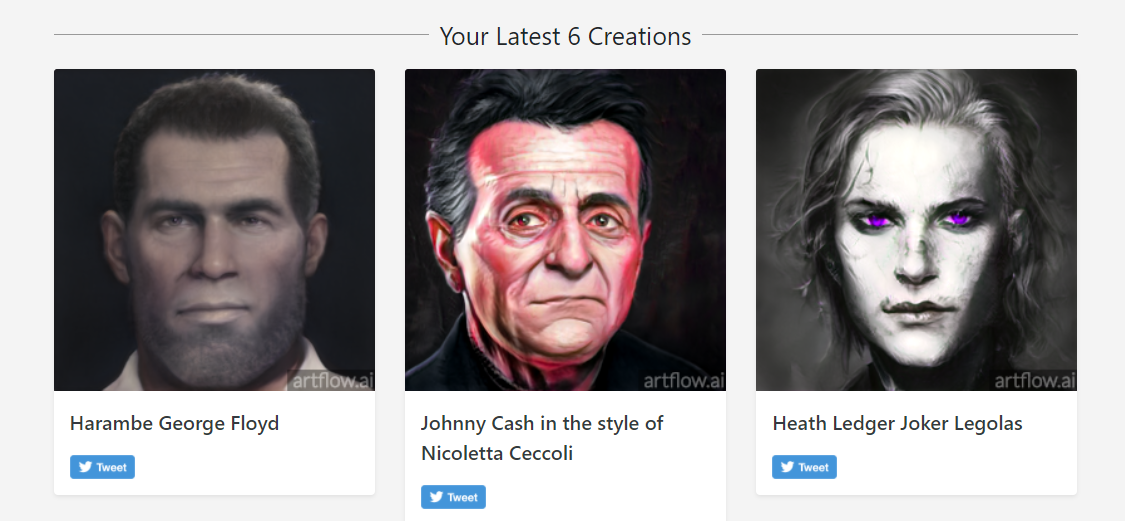Open the Harambe George Floyd portrait image
Image resolution: width=1125 pixels, height=521 pixels.
(215, 230)
